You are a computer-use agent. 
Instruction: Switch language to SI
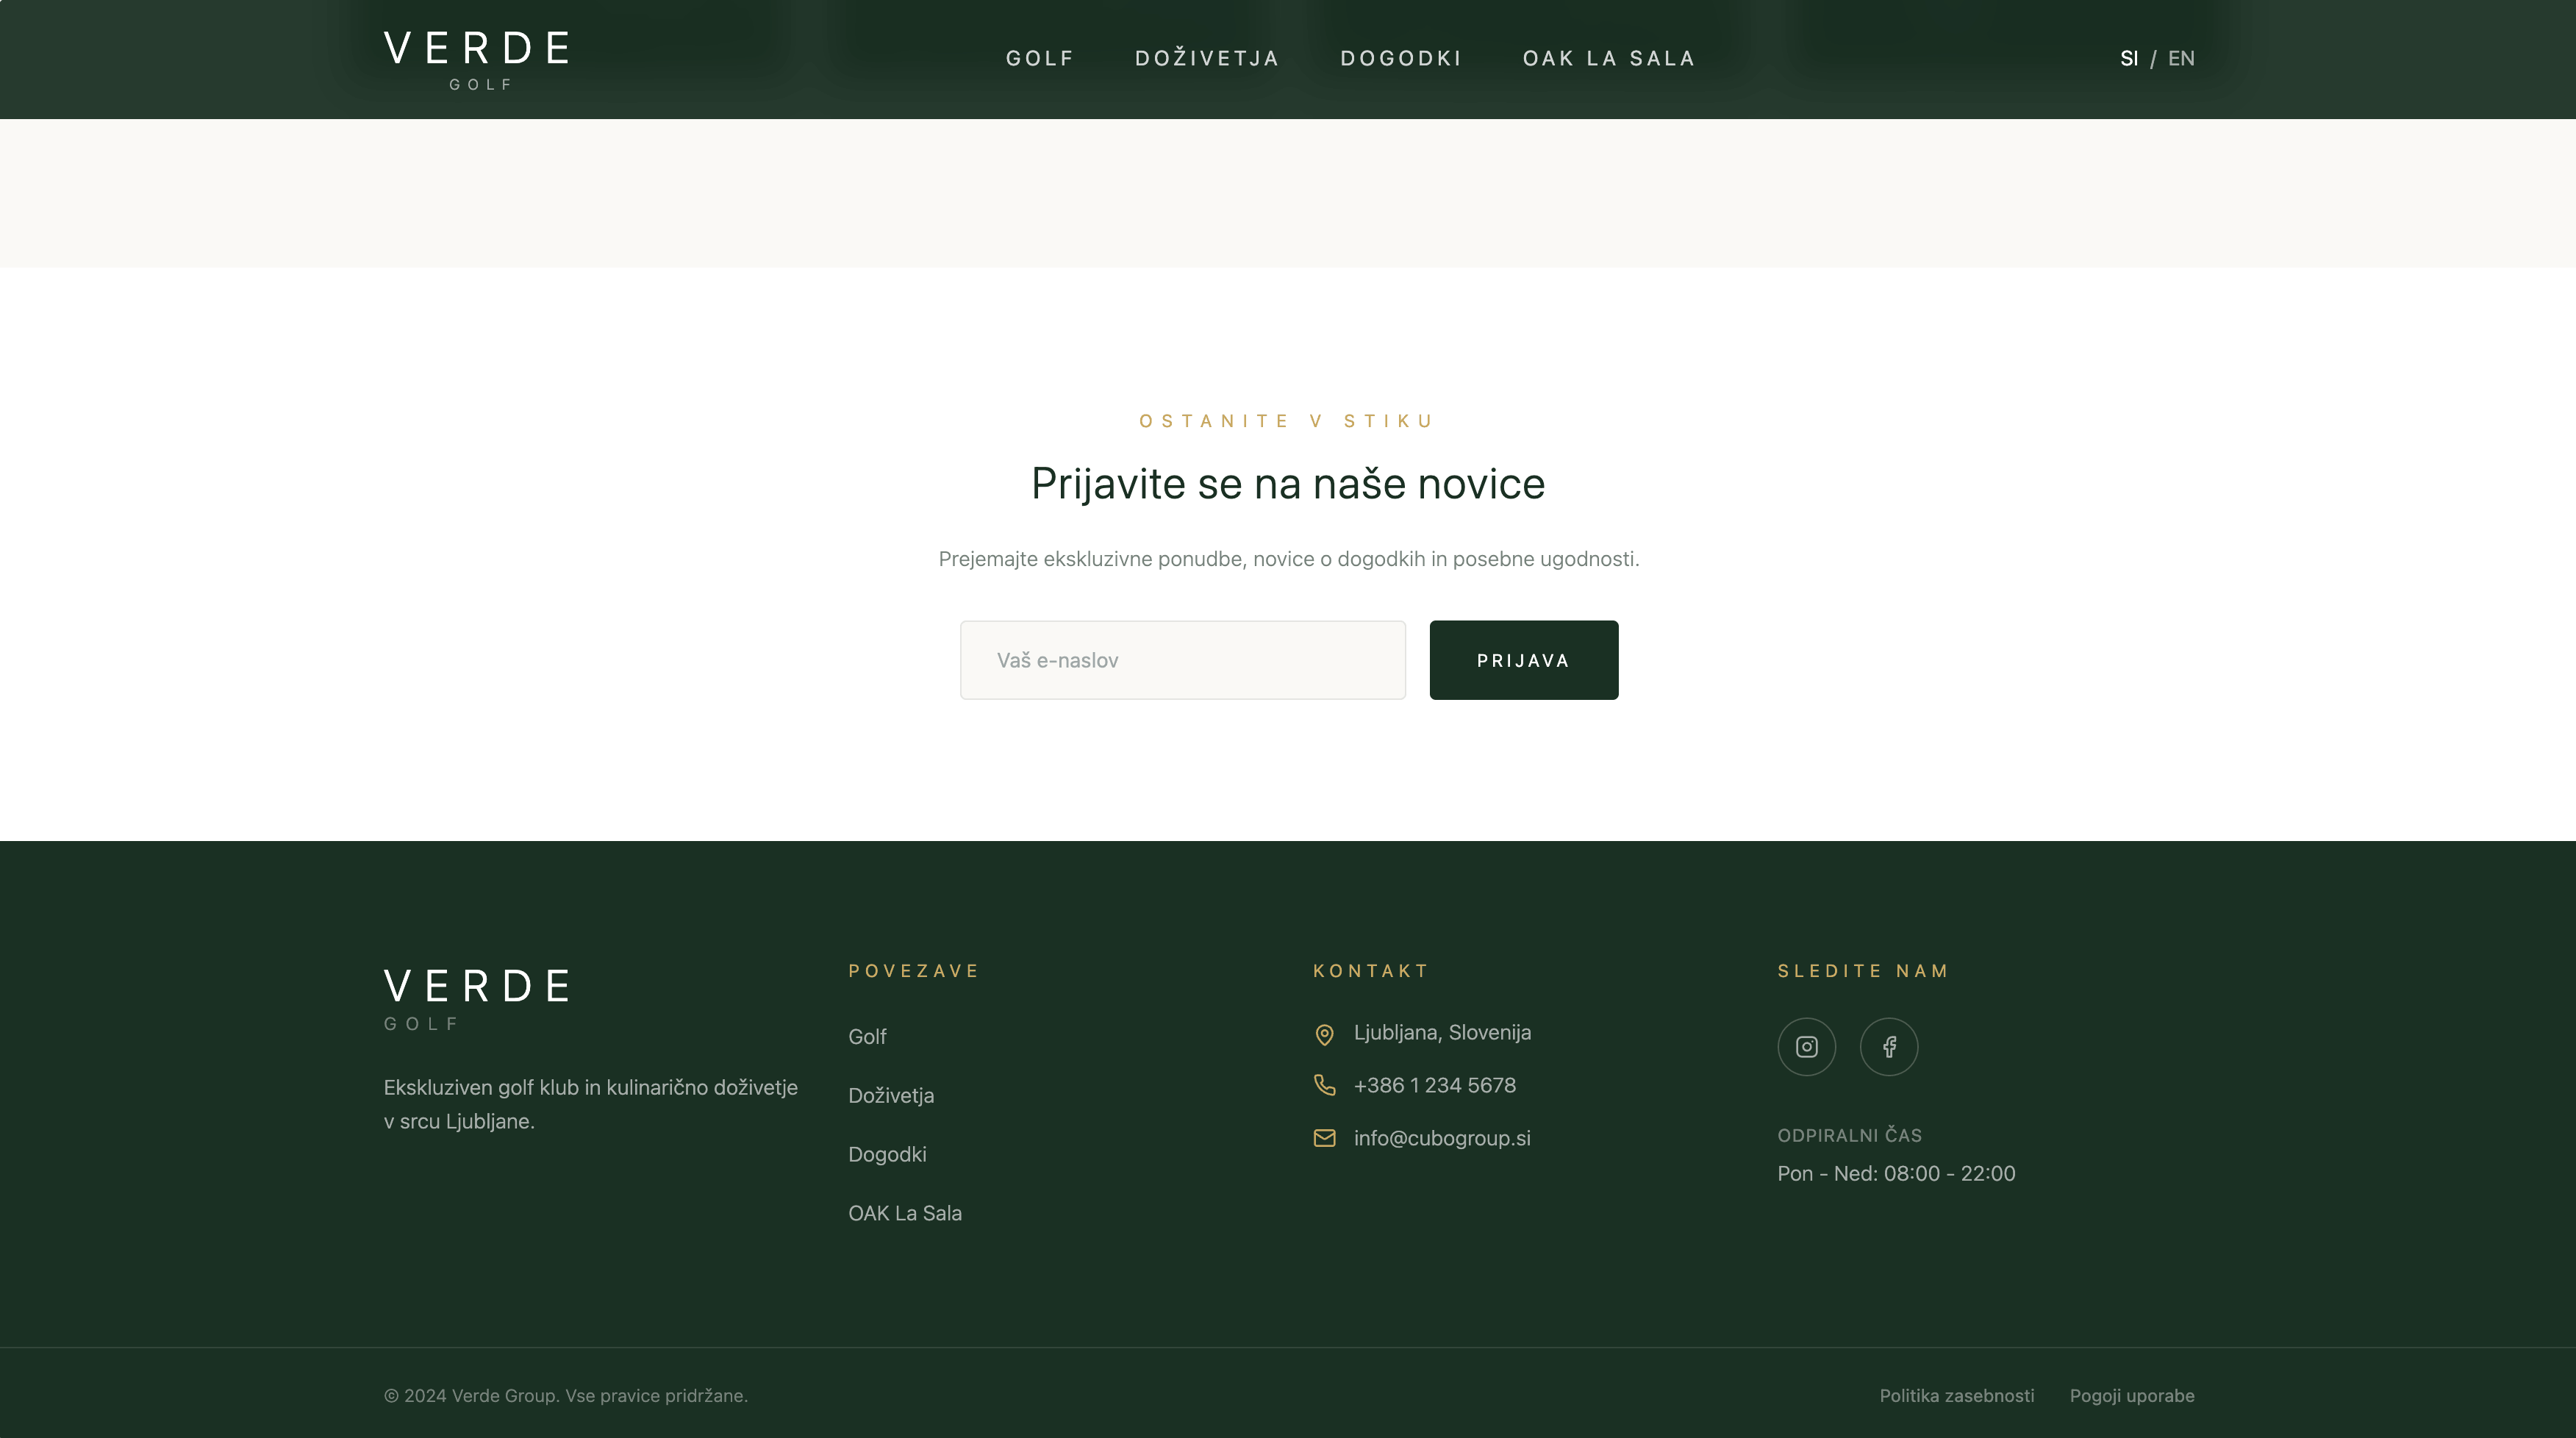click(2129, 59)
